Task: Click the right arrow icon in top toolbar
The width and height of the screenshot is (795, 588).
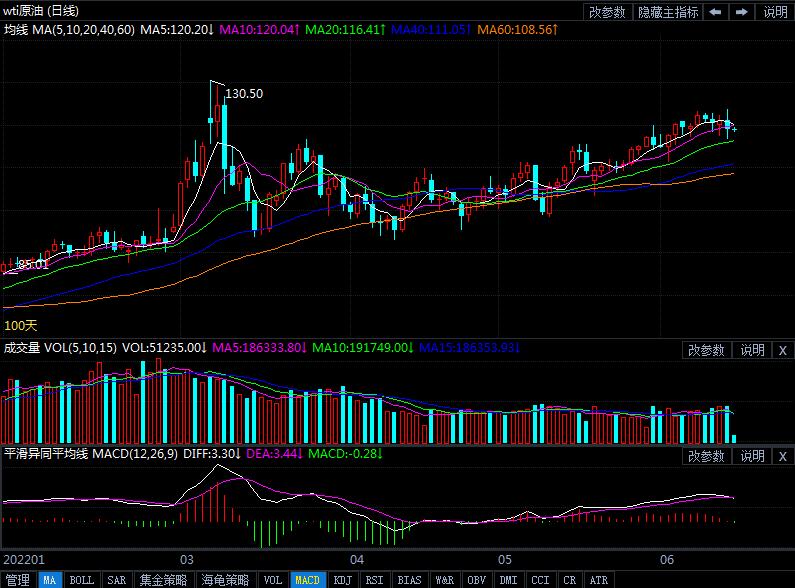Action: 741,12
